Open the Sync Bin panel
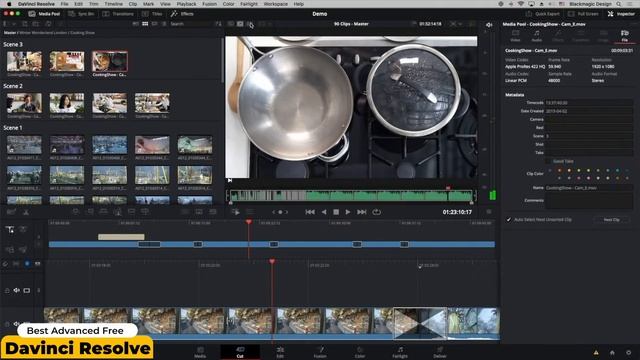640x360 pixels. tap(81, 14)
